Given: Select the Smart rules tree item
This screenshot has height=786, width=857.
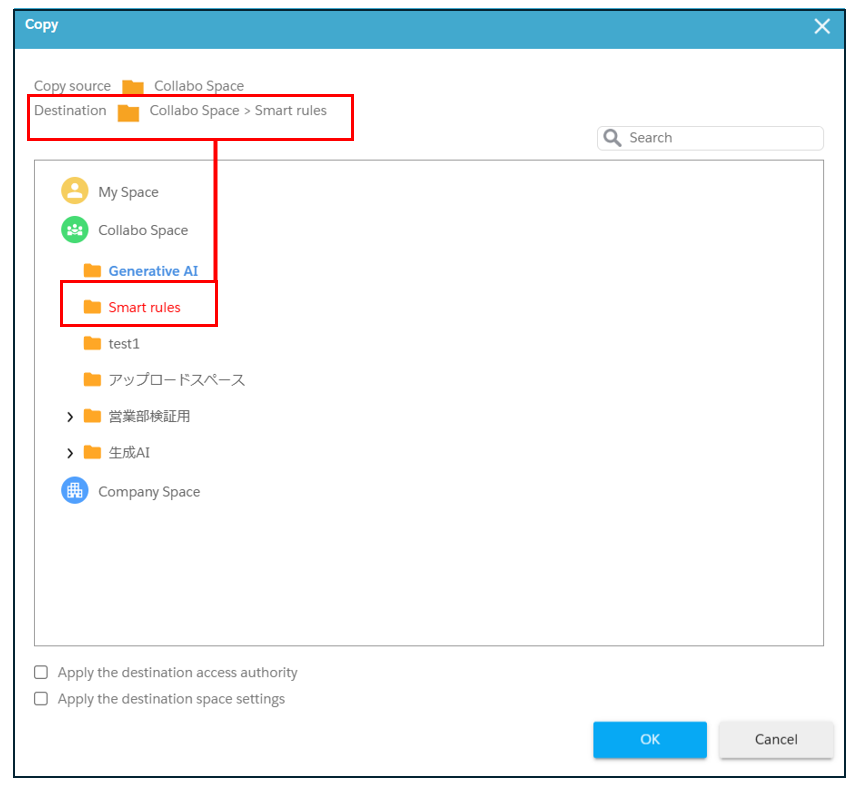Looking at the screenshot, I should tap(144, 307).
